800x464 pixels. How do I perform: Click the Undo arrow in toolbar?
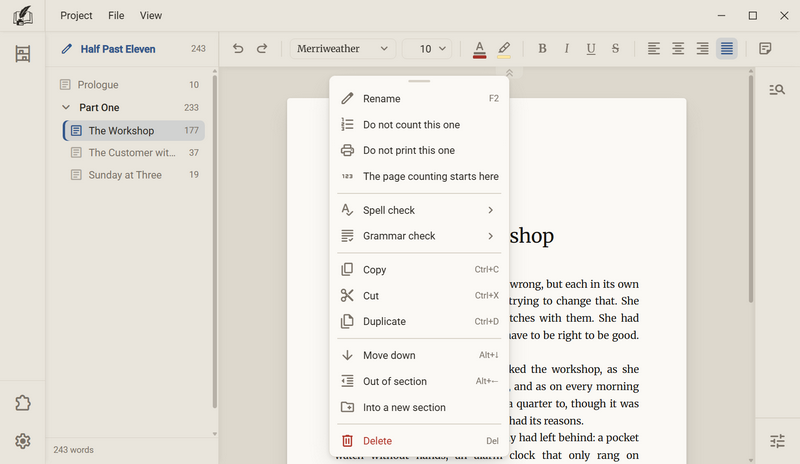(x=238, y=48)
